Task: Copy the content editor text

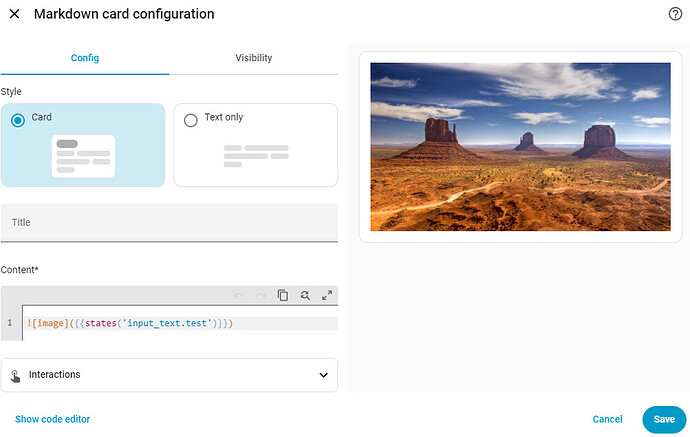Action: tap(283, 295)
